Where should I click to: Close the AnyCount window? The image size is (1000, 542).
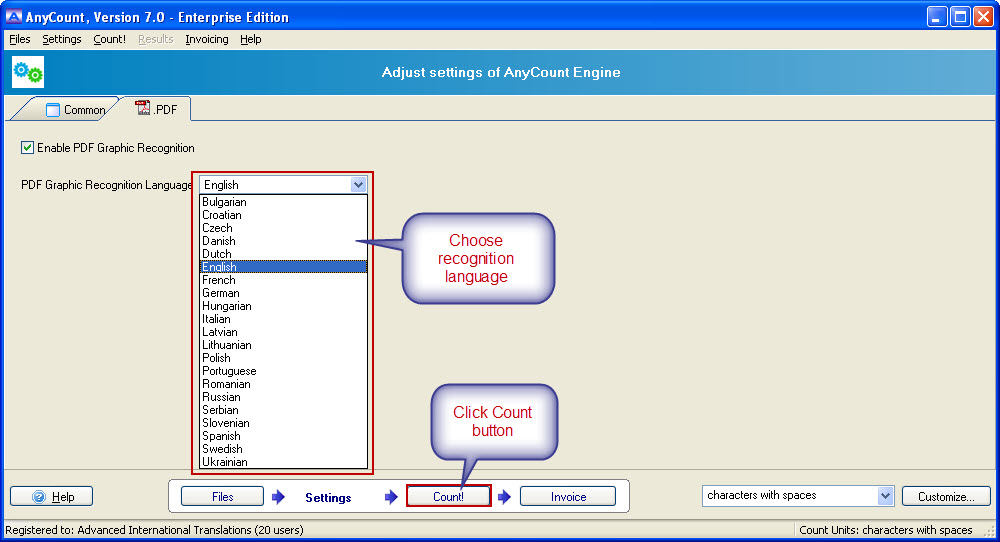pos(983,17)
